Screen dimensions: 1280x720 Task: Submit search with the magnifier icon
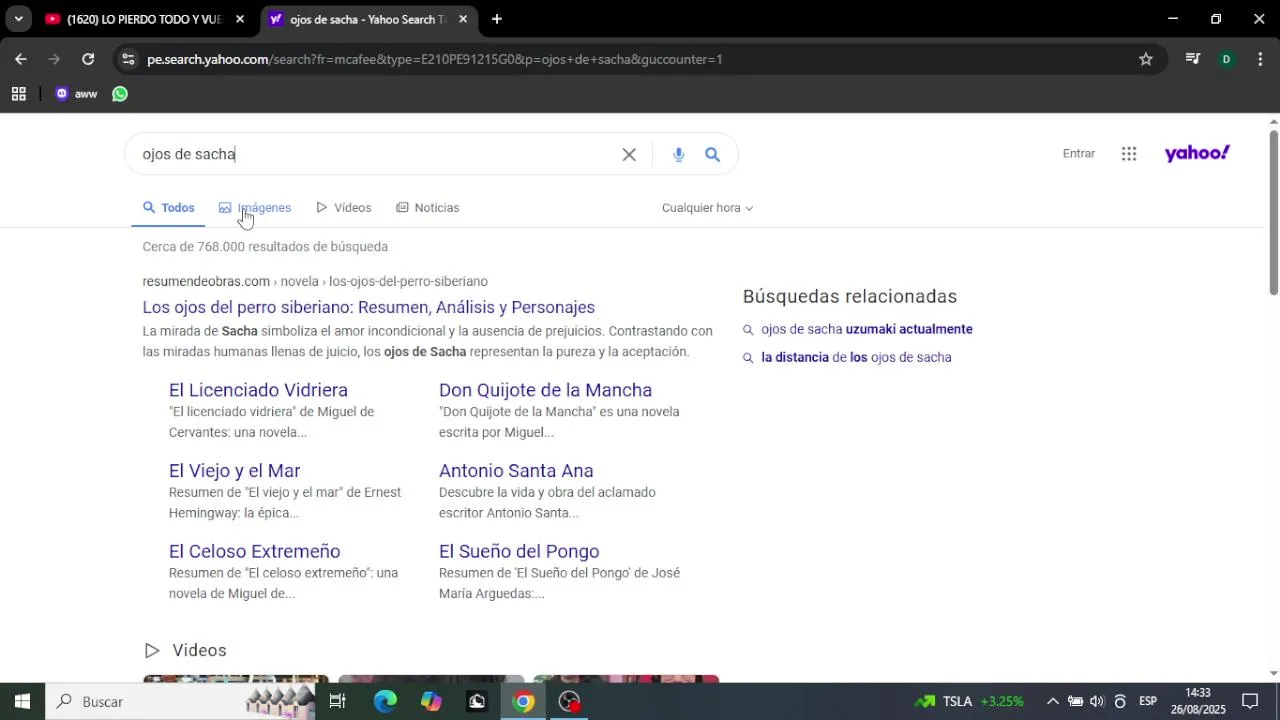coord(712,154)
